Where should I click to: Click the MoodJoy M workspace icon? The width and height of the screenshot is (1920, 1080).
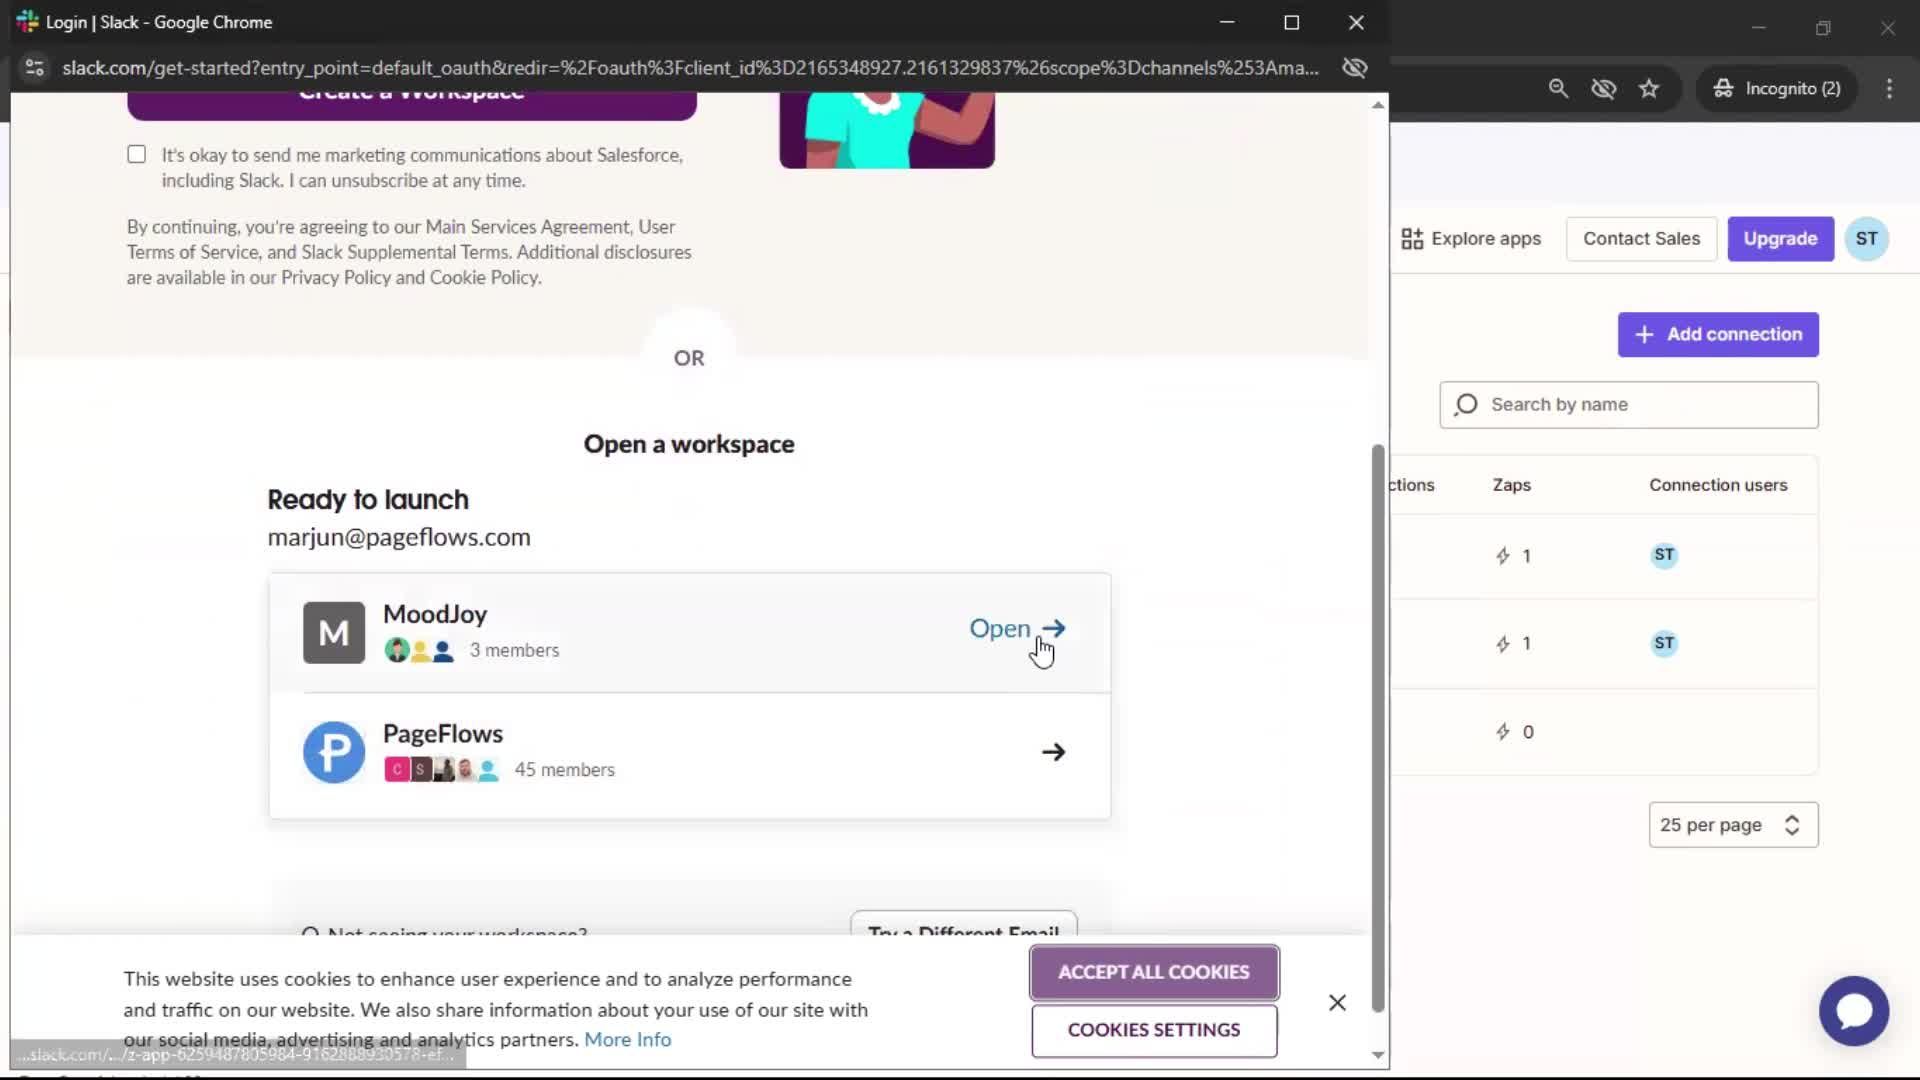click(334, 632)
